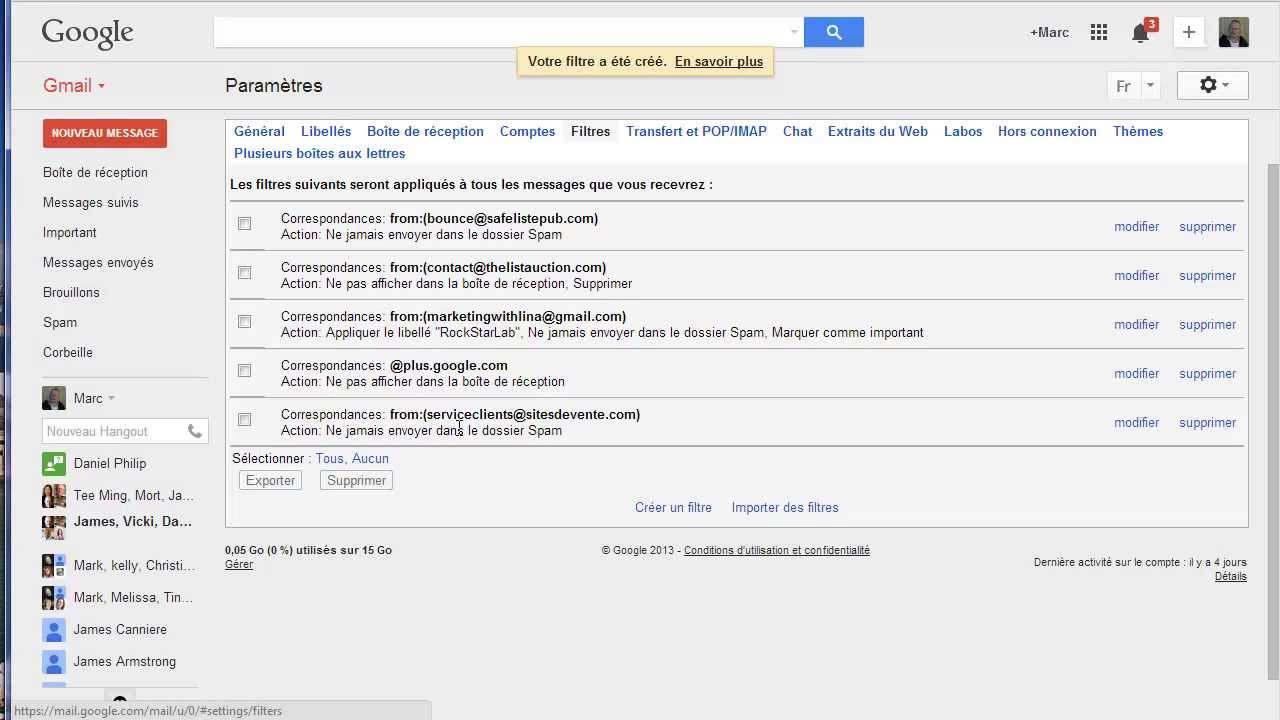Screen dimensions: 1280x720
Task: Check the marketingwithlina@gmail.com filter checkbox
Action: [x=244, y=321]
